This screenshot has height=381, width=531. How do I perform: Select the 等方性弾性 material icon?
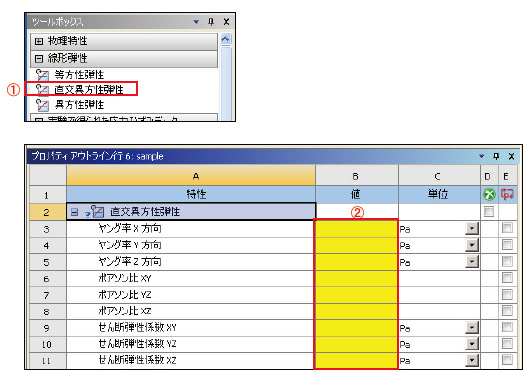(42, 75)
